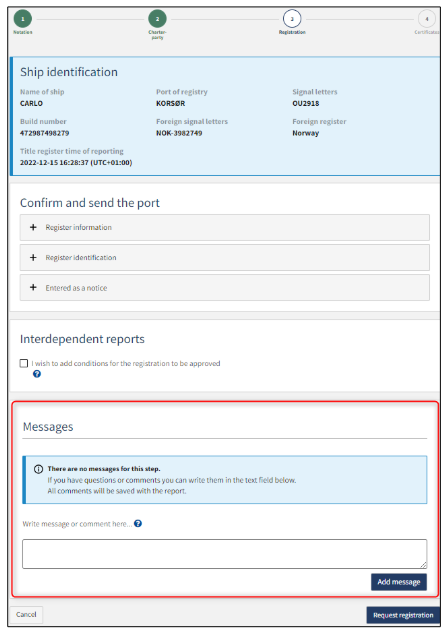Go to Charter-party step 2 circle
This screenshot has width=447, height=633.
click(x=157, y=19)
